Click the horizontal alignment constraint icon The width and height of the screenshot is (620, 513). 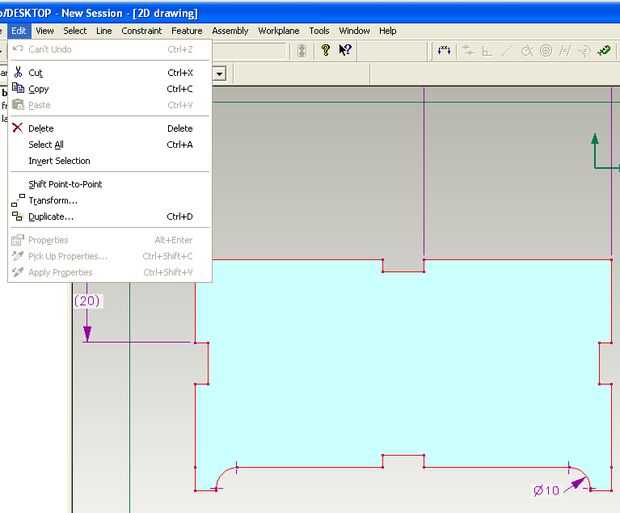[468, 51]
